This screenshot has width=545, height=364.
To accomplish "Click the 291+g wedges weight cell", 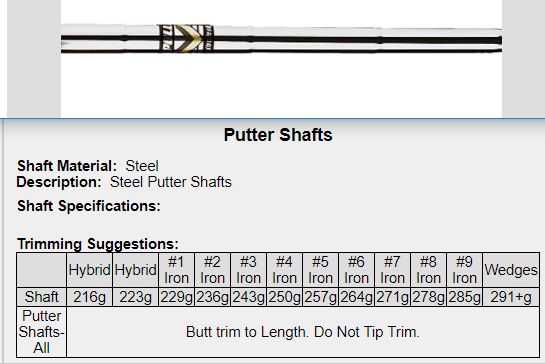I will pos(511,297).
